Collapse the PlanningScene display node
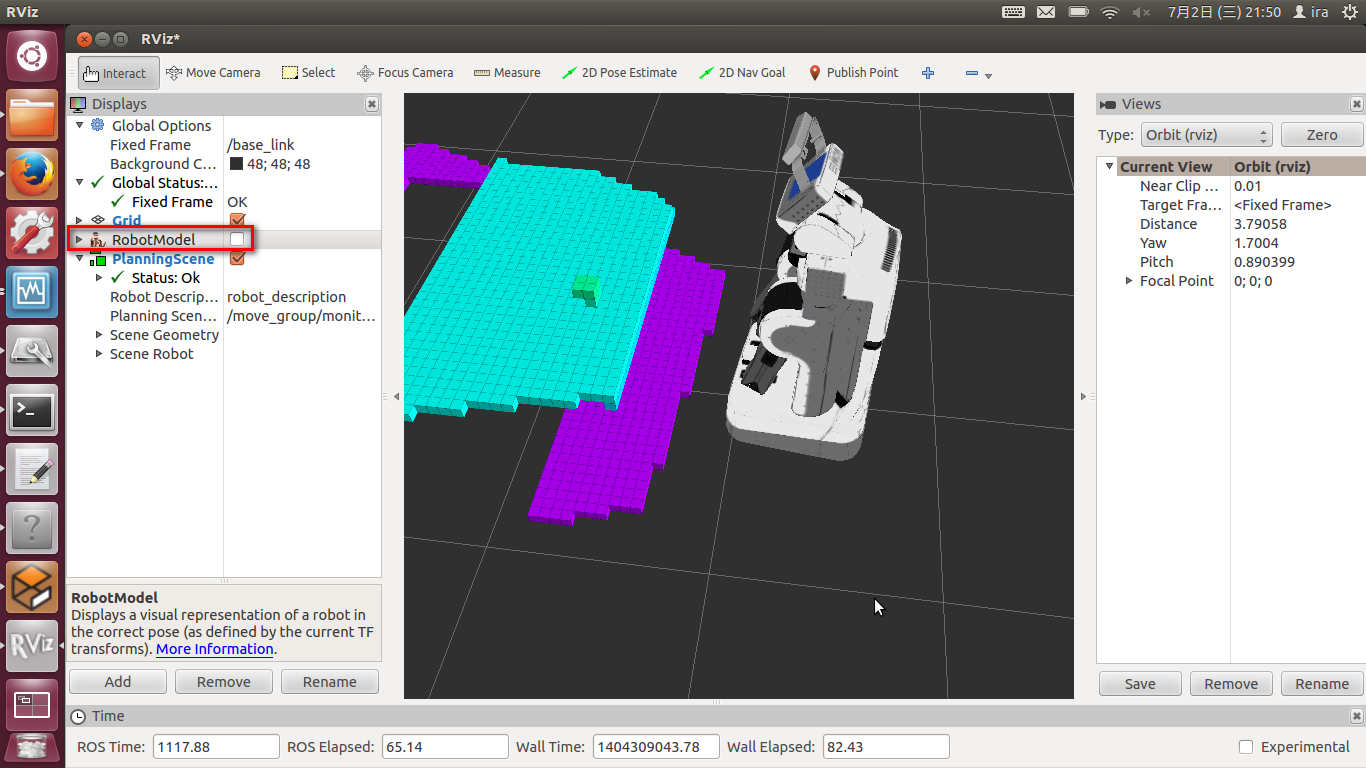 [x=80, y=258]
